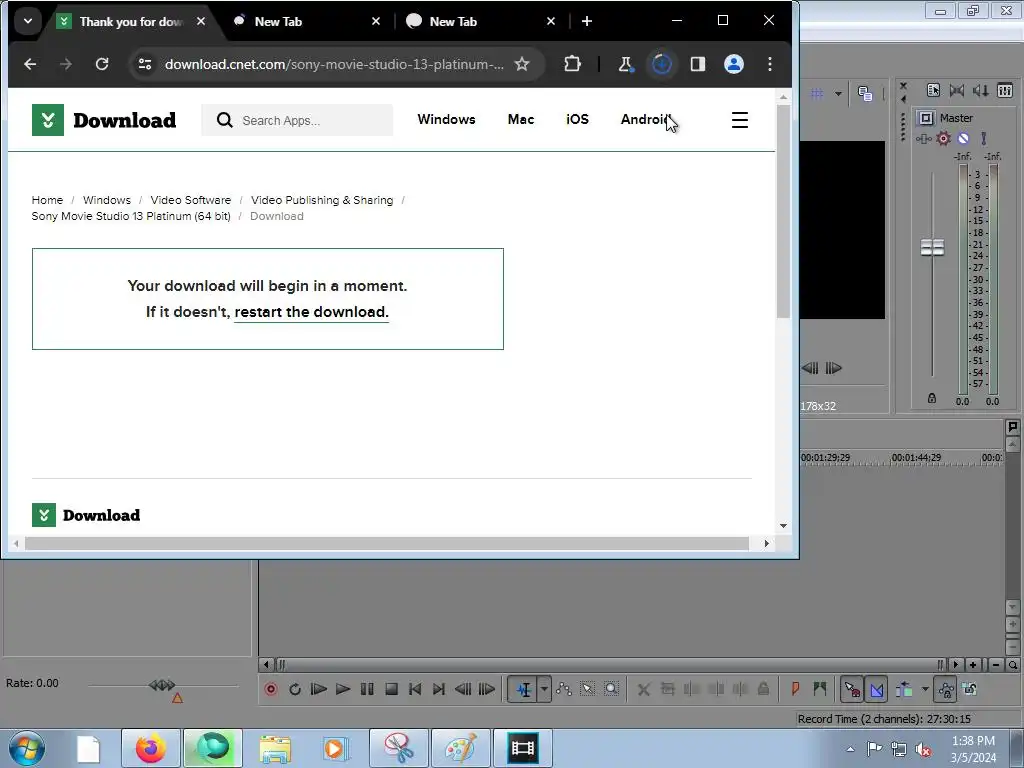
Task: Toggle Auto Ripple icon
Action: point(904,689)
